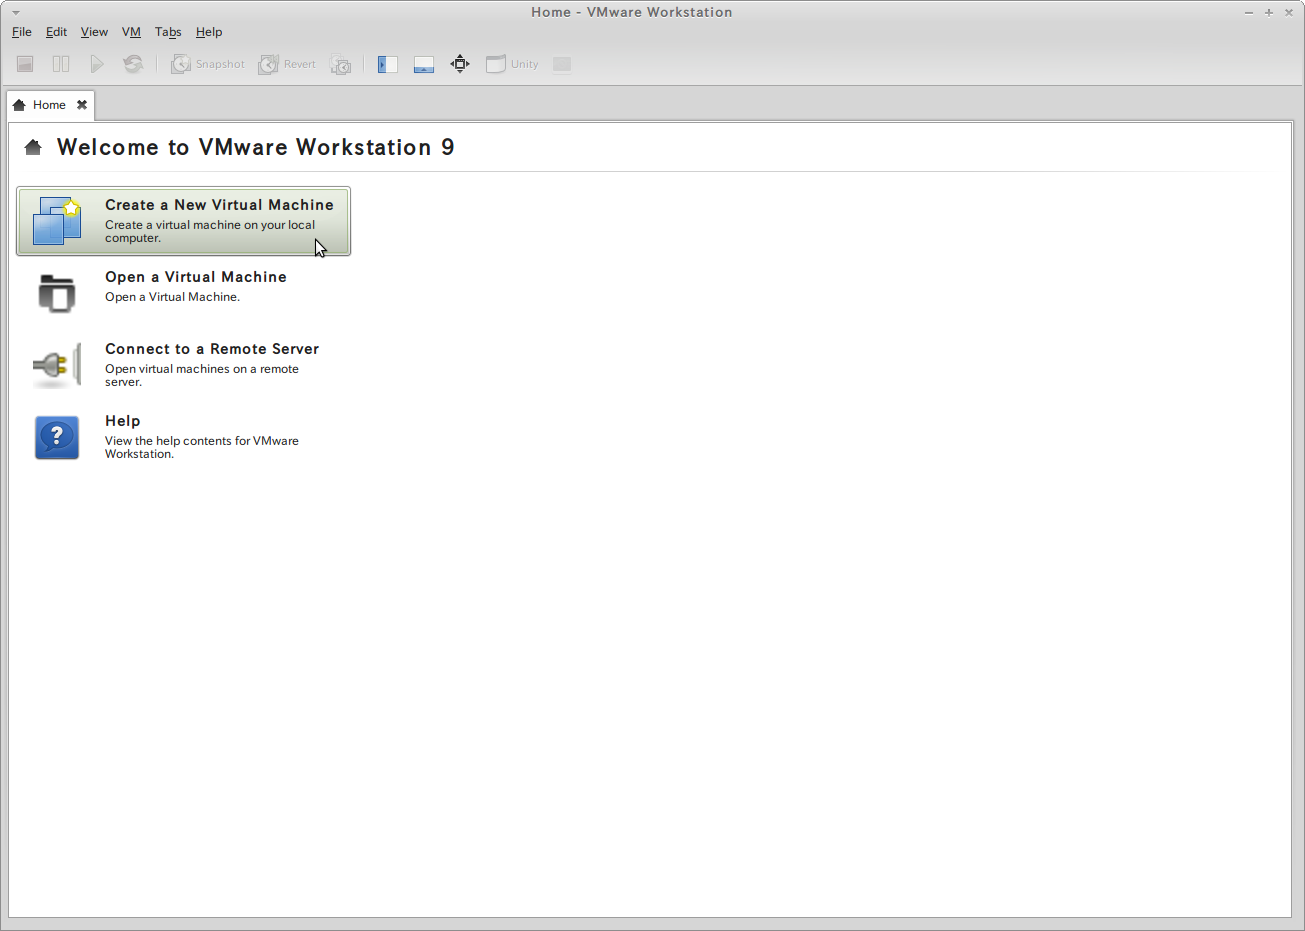1305x931 pixels.
Task: Click the suspend (pause) toolbar icon
Action: pos(61,64)
